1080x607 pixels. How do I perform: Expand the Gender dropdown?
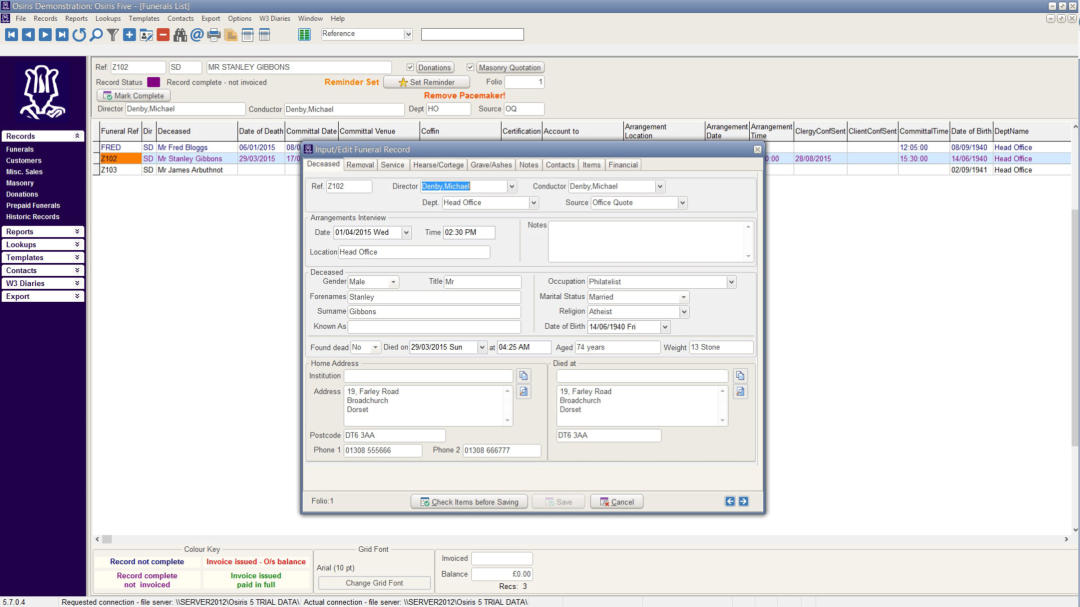coord(394,282)
